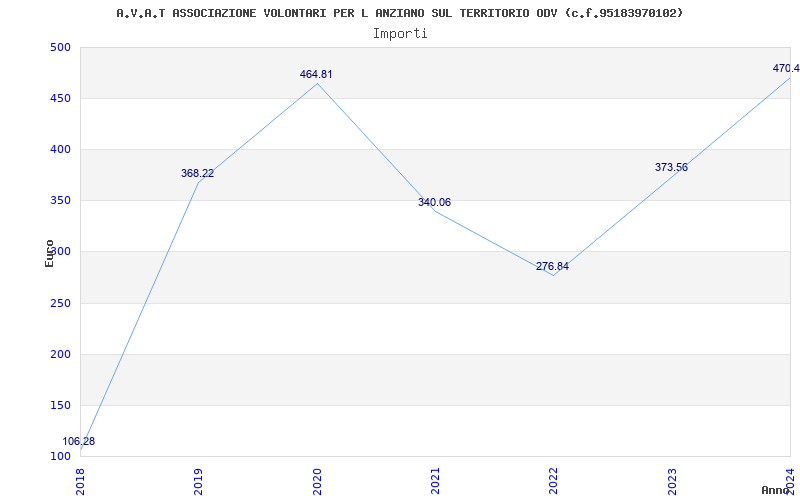The width and height of the screenshot is (800, 500).
Task: Click the 150 y-axis tick label
Action: point(60,406)
